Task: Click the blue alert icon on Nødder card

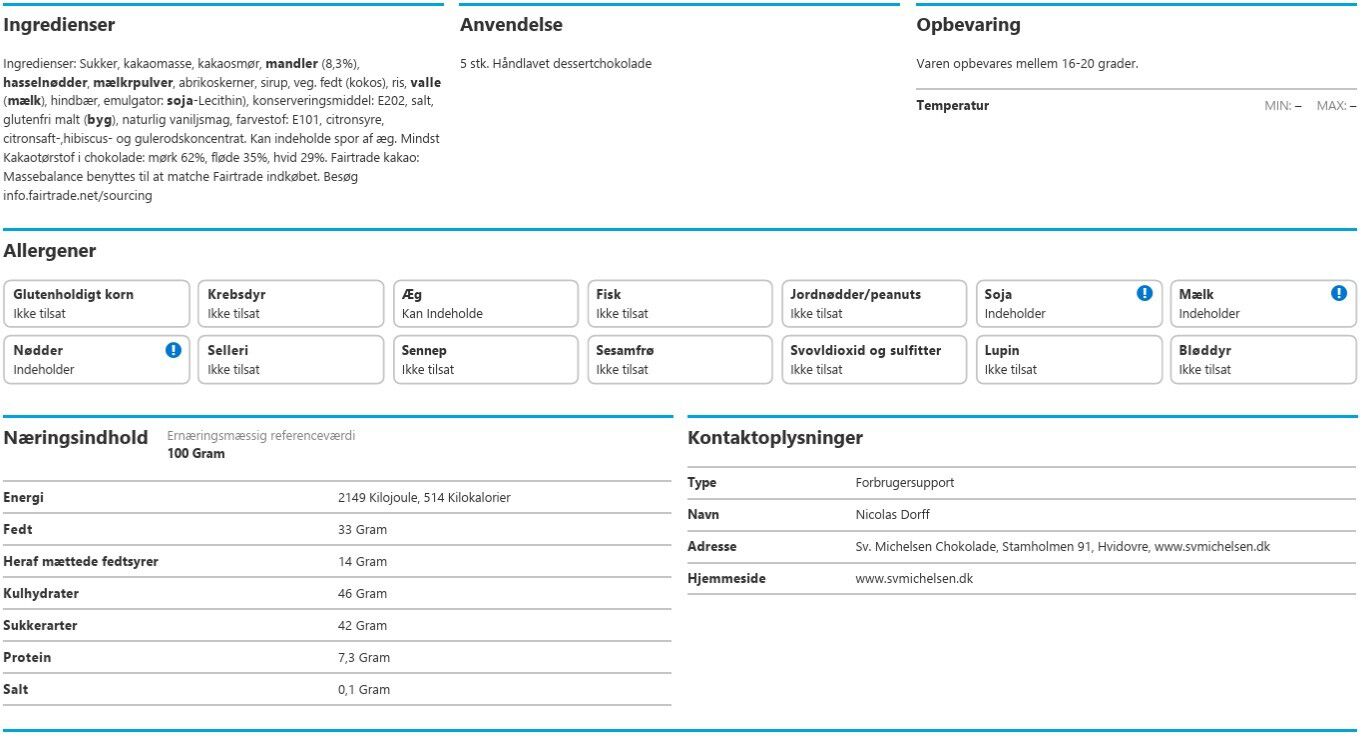Action: [173, 350]
